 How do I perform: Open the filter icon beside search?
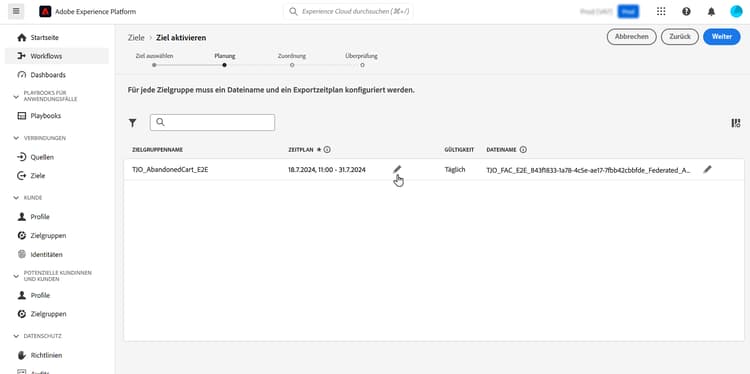tap(132, 123)
